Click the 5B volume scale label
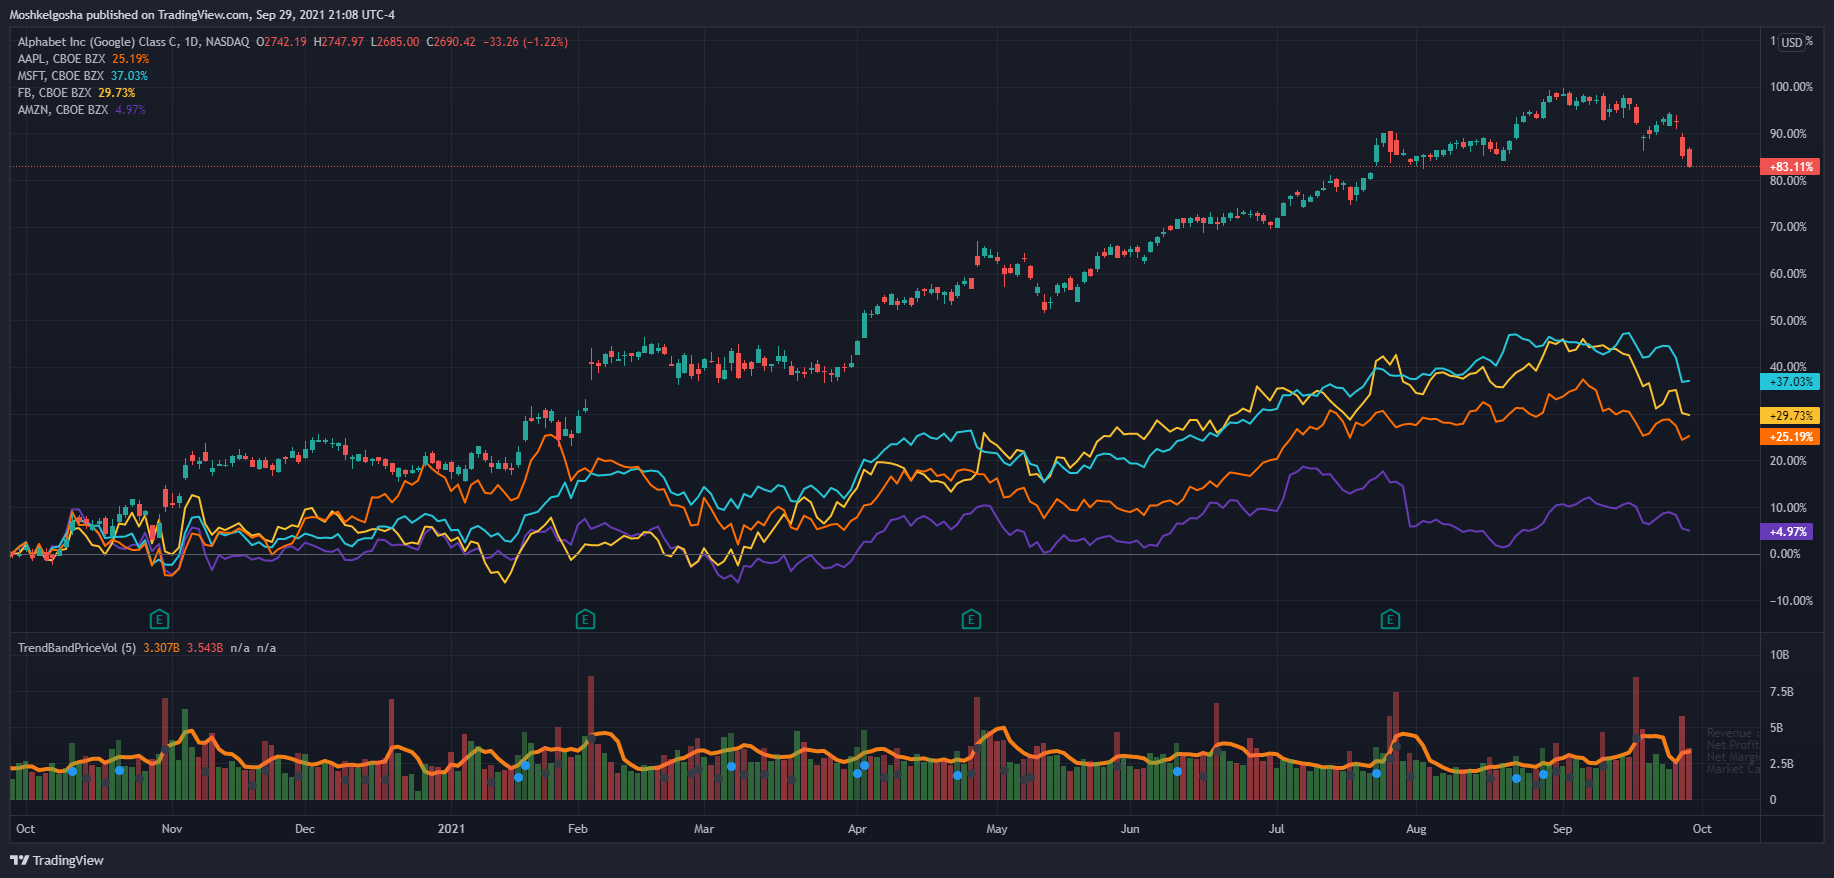The width and height of the screenshot is (1834, 878). pos(1777,728)
